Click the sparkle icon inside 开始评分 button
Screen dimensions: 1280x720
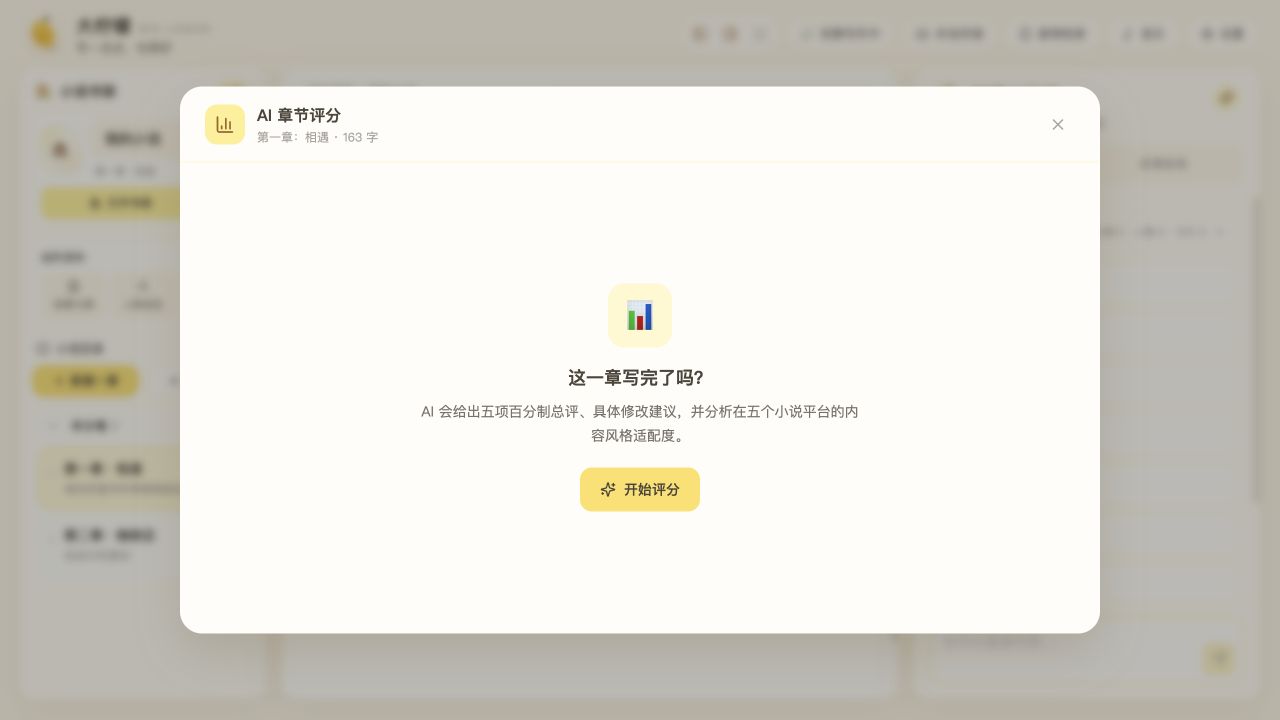[607, 489]
